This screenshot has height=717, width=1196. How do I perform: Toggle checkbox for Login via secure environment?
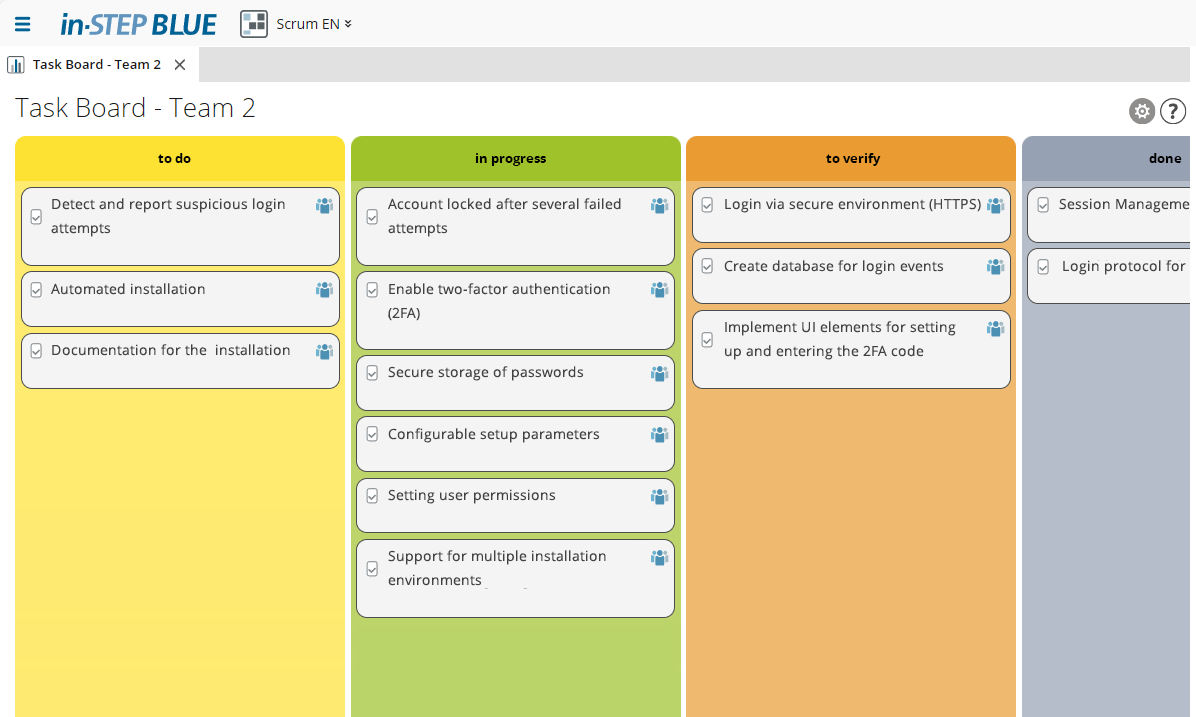707,205
